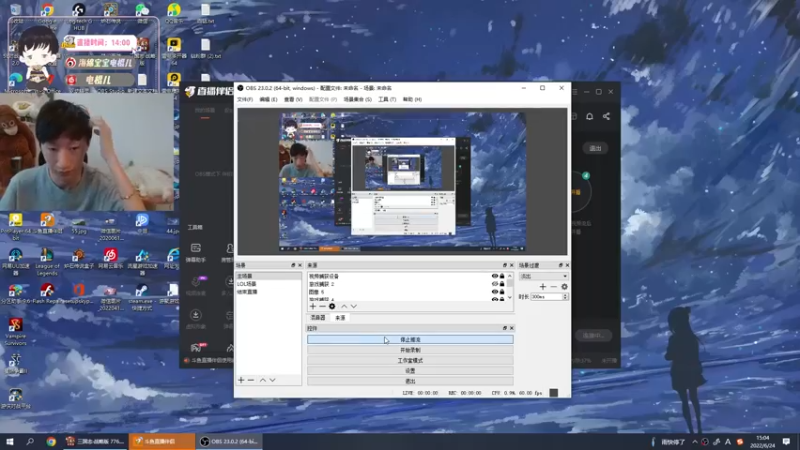Open 网易云音乐 desktop shortcut
This screenshot has width=800, height=450.
pyautogui.click(x=110, y=259)
